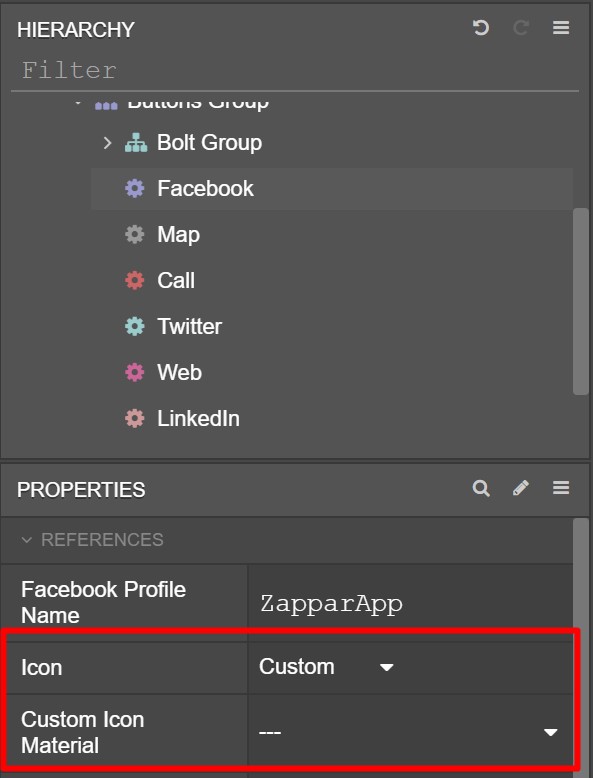Click the undo icon in Hierarchy header
This screenshot has height=778, width=593.
pos(480,28)
